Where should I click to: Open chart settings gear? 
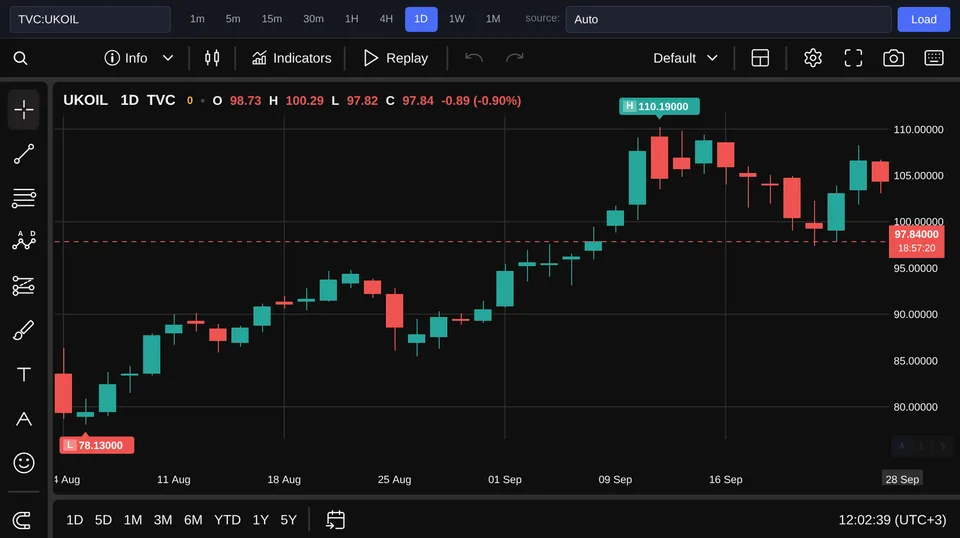pyautogui.click(x=812, y=58)
